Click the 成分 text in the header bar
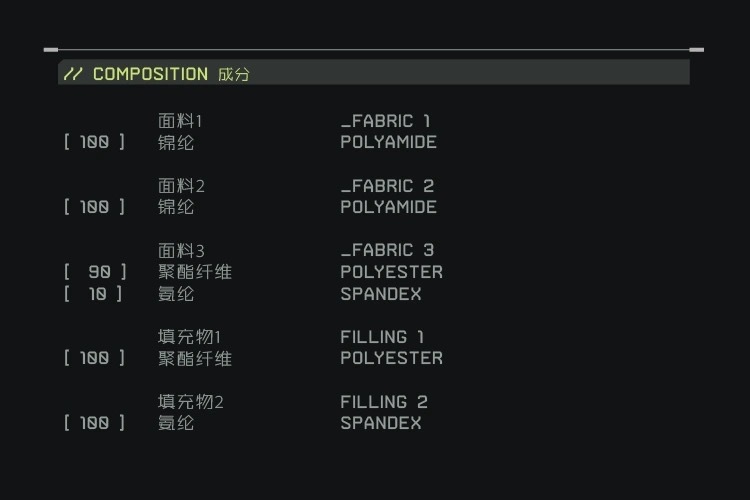Image resolution: width=750 pixels, height=500 pixels. pos(233,74)
